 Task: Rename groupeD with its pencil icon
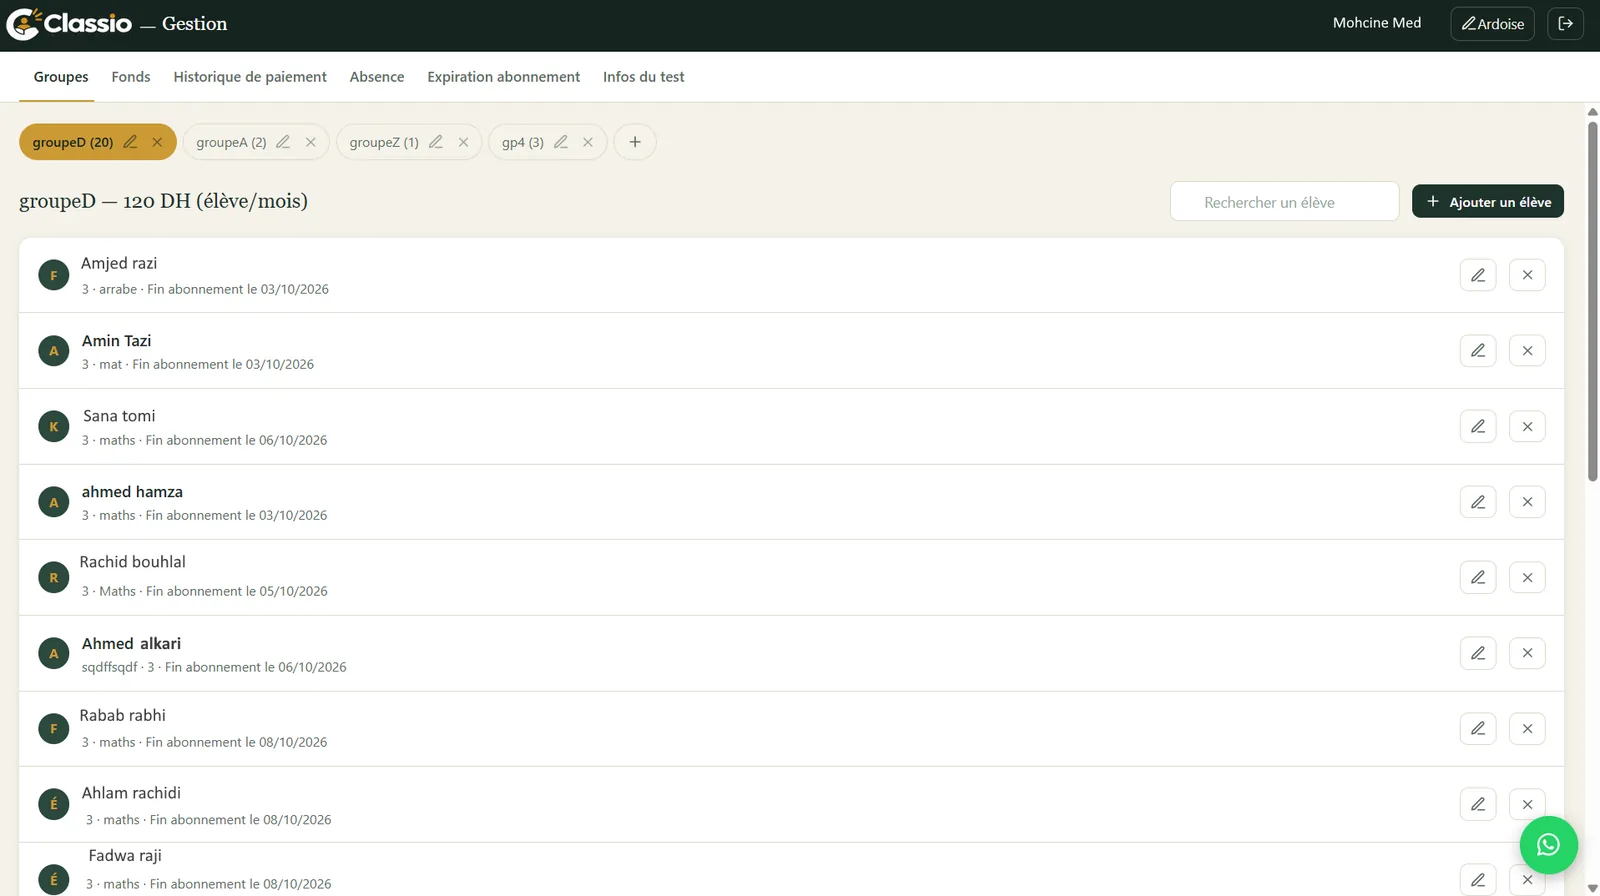tap(130, 142)
